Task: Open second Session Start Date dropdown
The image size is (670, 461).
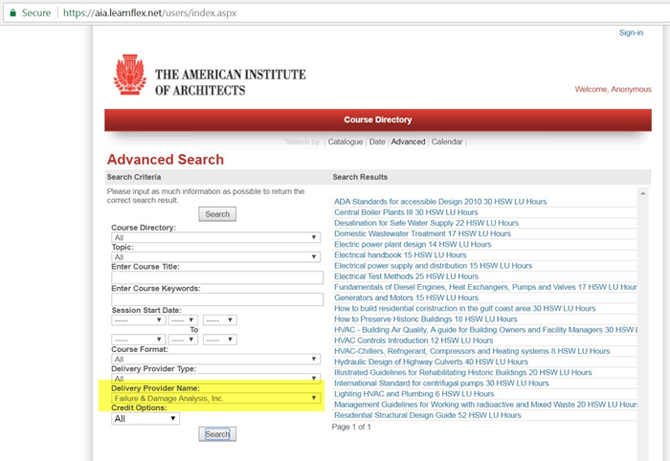Action: point(183,320)
